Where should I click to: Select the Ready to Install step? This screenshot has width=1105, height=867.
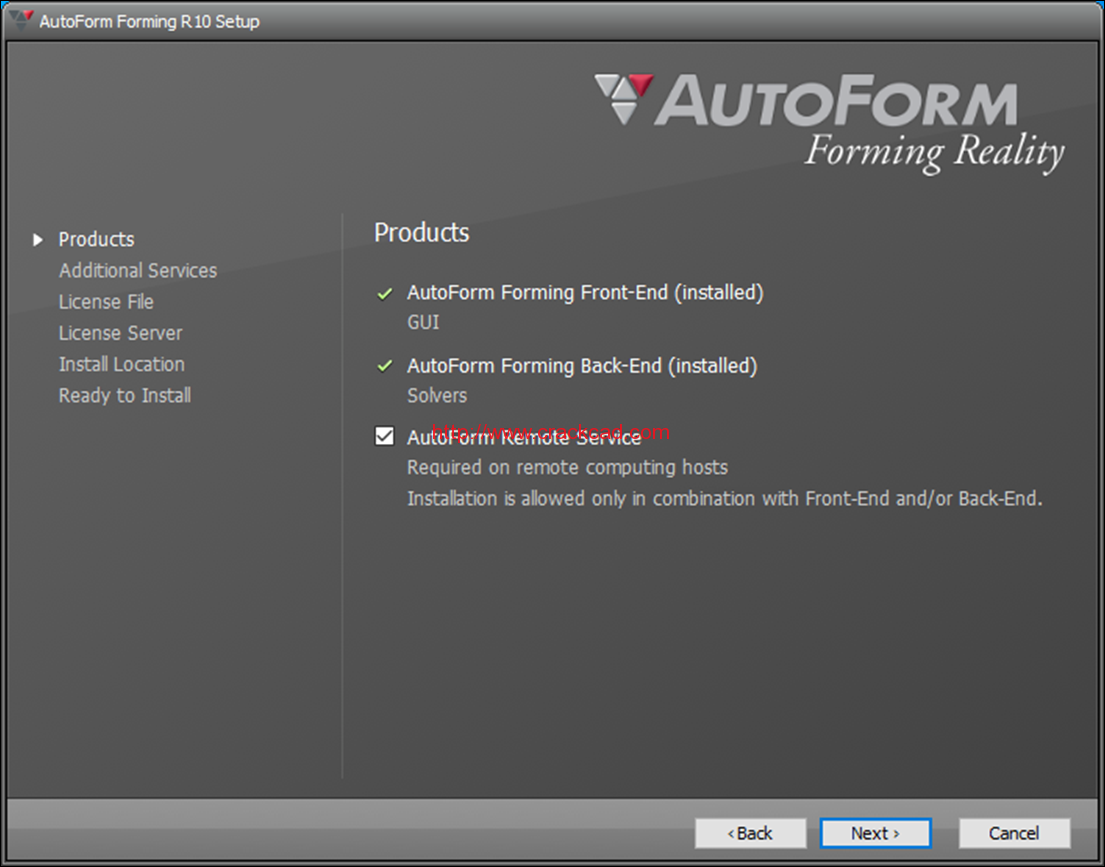click(x=125, y=395)
